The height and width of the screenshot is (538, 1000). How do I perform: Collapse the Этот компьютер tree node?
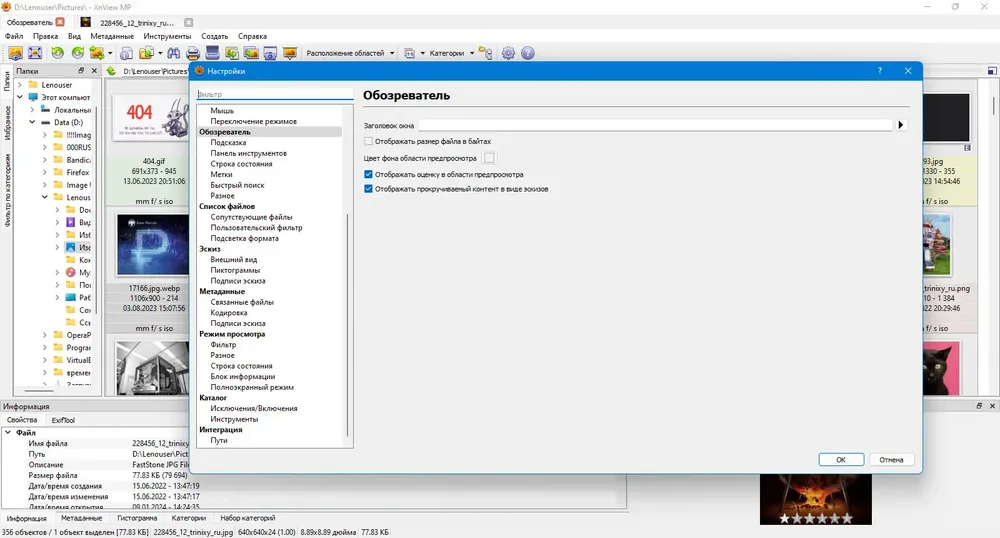point(20,98)
